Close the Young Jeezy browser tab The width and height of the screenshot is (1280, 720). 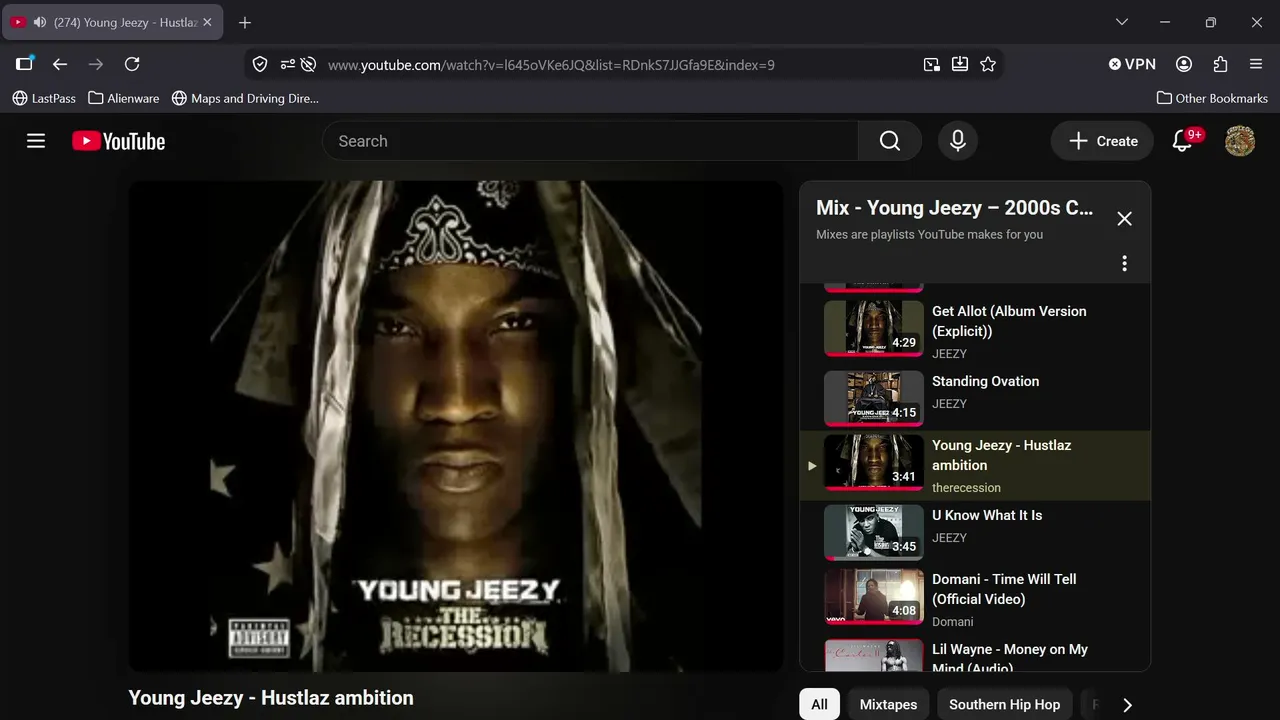tap(207, 22)
